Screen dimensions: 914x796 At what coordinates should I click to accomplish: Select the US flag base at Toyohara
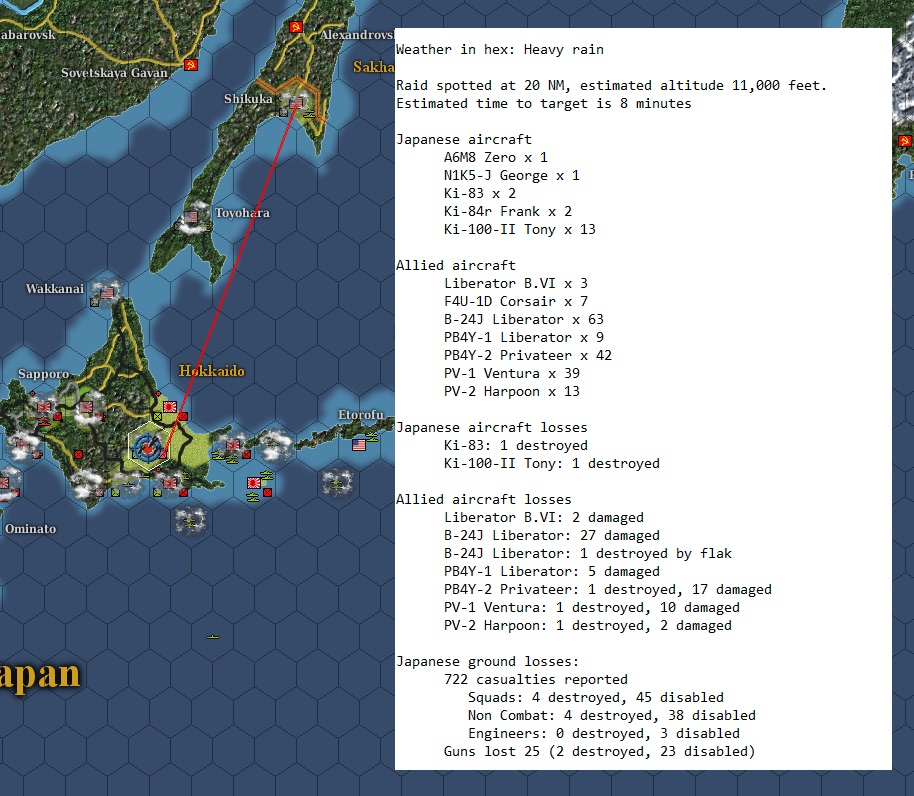click(x=191, y=217)
